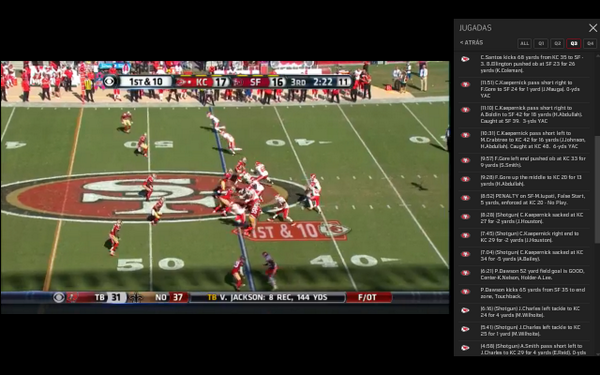Click the 49ers logo beside the 11:51 Kaepernick pass
Screen dimensions: 600x375
tap(465, 84)
